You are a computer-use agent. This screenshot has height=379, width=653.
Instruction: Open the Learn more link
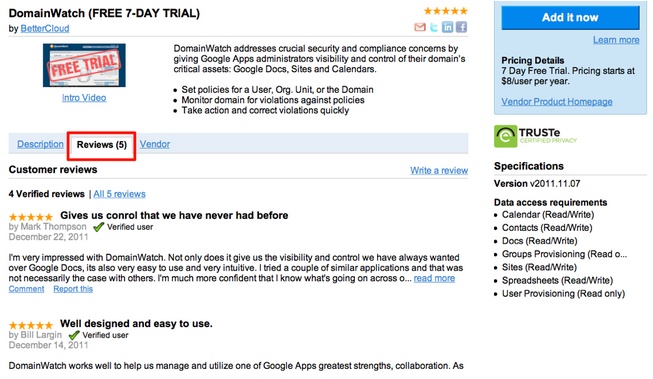pyautogui.click(x=616, y=40)
